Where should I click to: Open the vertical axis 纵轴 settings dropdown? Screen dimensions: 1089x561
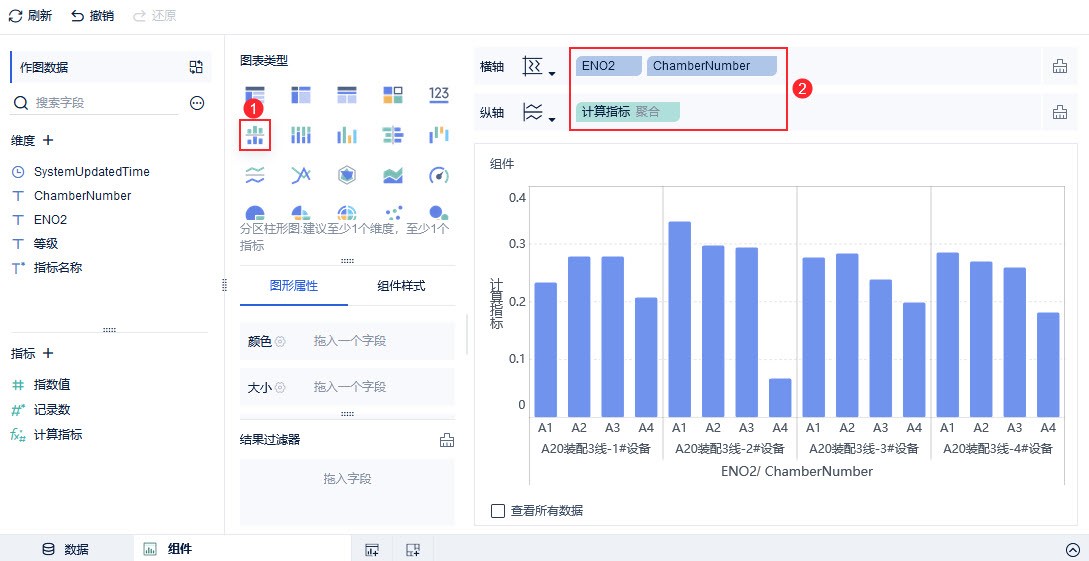pyautogui.click(x=538, y=112)
